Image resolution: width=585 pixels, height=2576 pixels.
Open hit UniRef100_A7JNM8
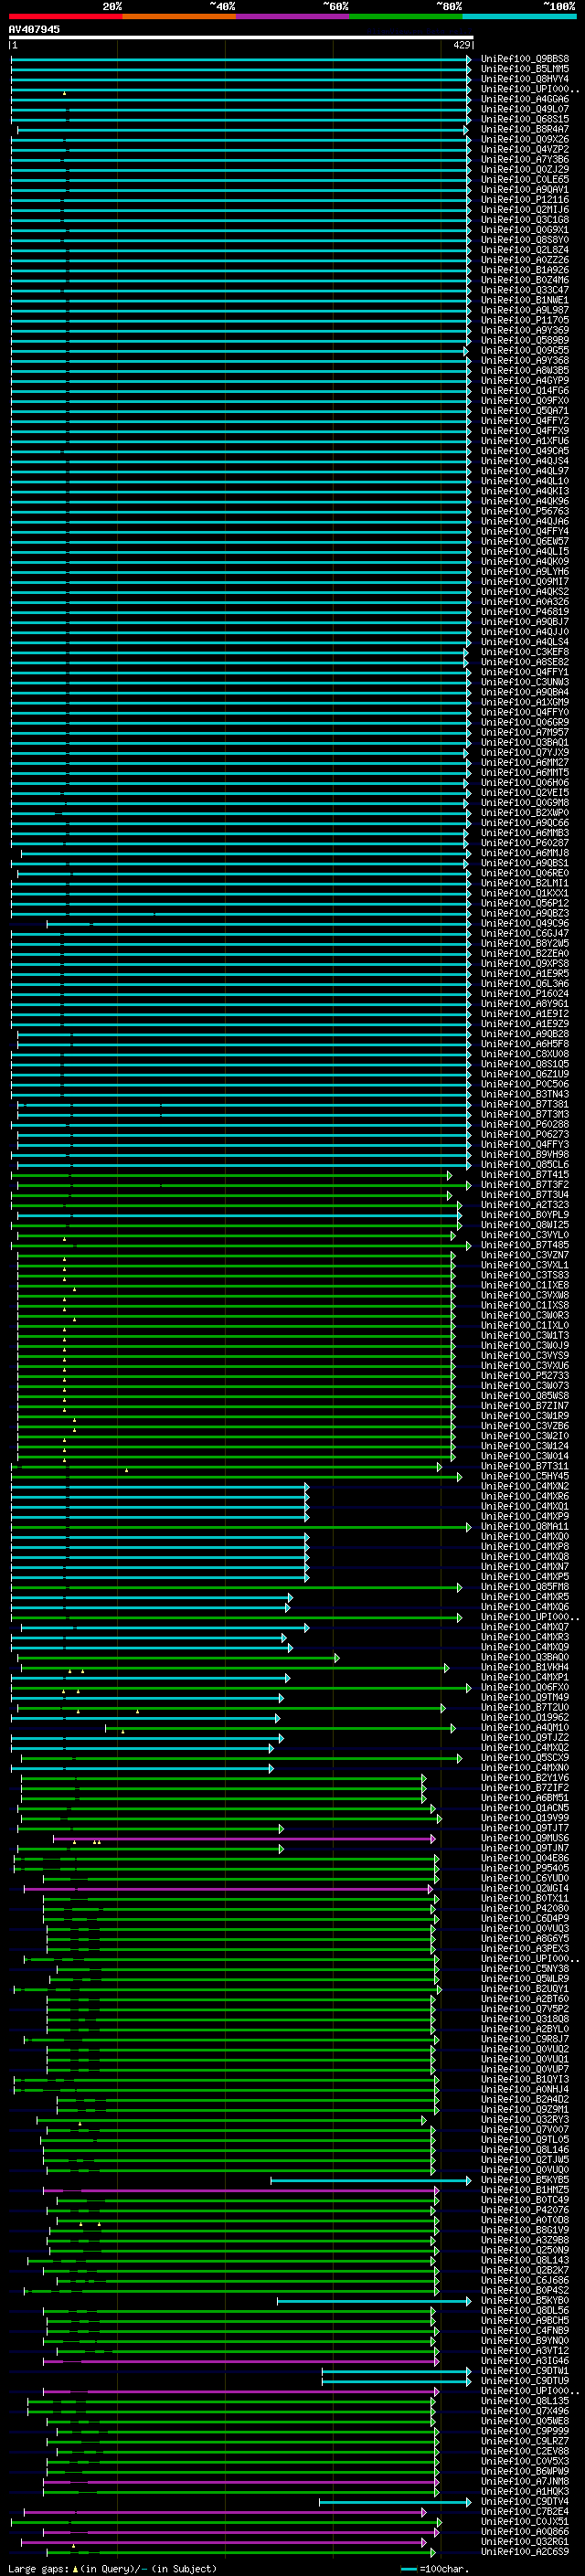point(525,2481)
